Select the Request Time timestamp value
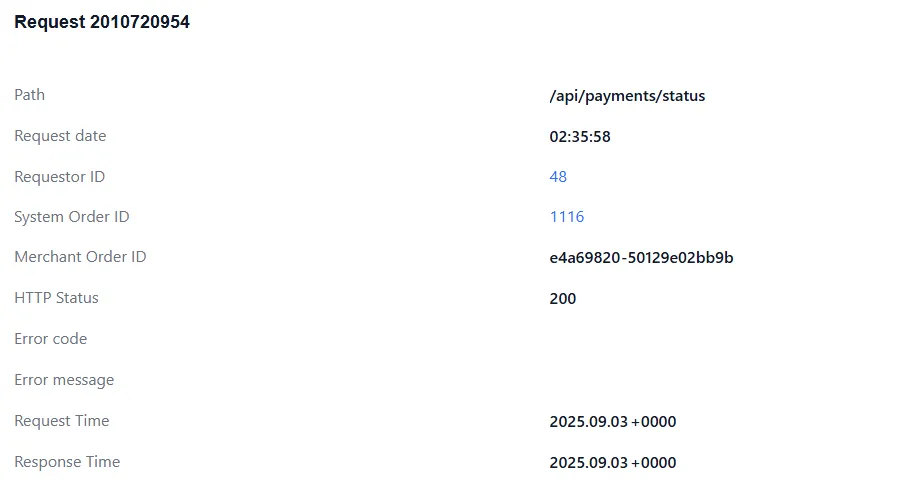The height and width of the screenshot is (503, 914). 613,422
